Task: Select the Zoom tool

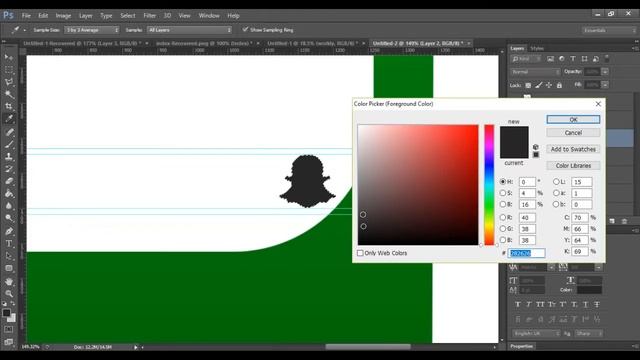Action: coord(9,293)
